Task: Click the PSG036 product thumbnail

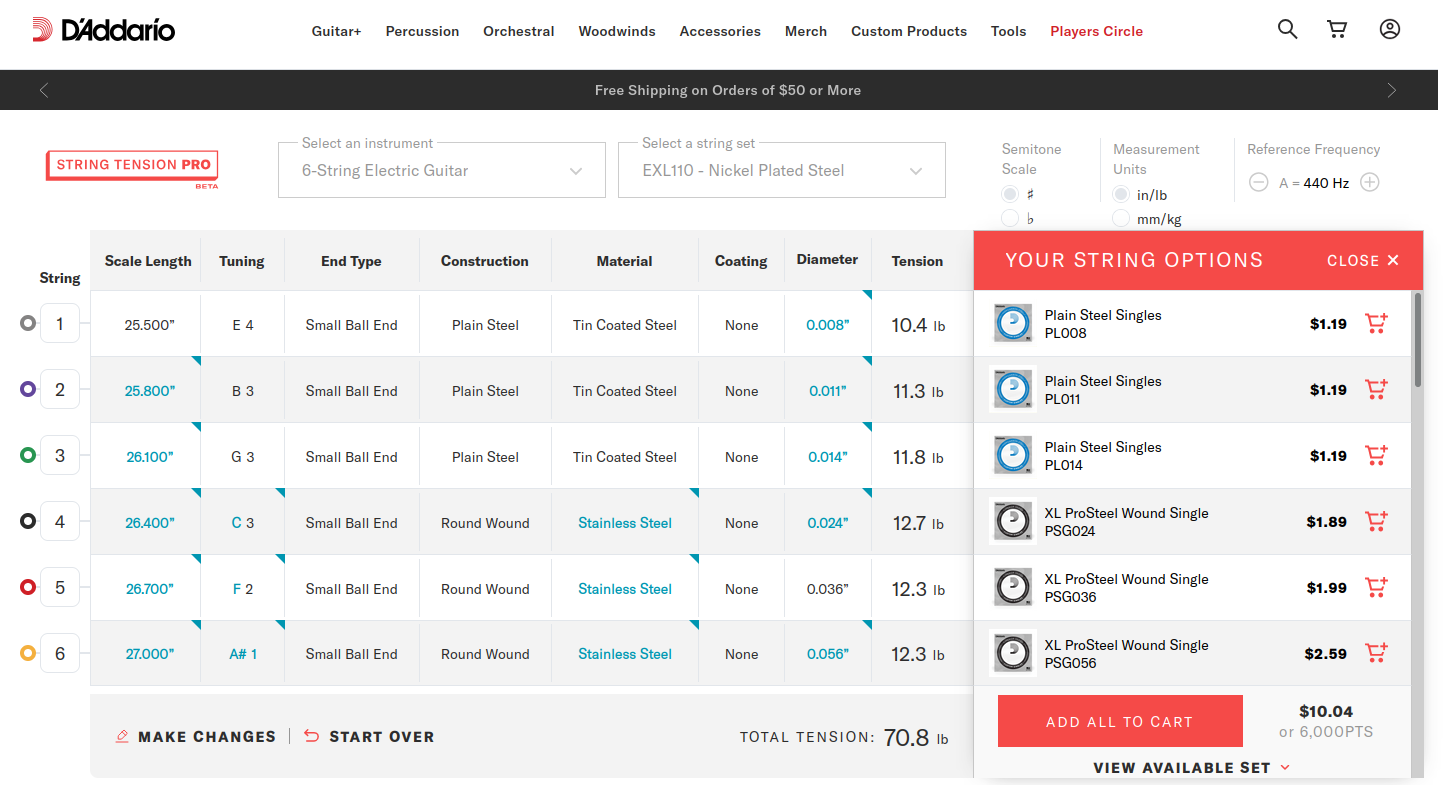Action: pyautogui.click(x=1012, y=587)
